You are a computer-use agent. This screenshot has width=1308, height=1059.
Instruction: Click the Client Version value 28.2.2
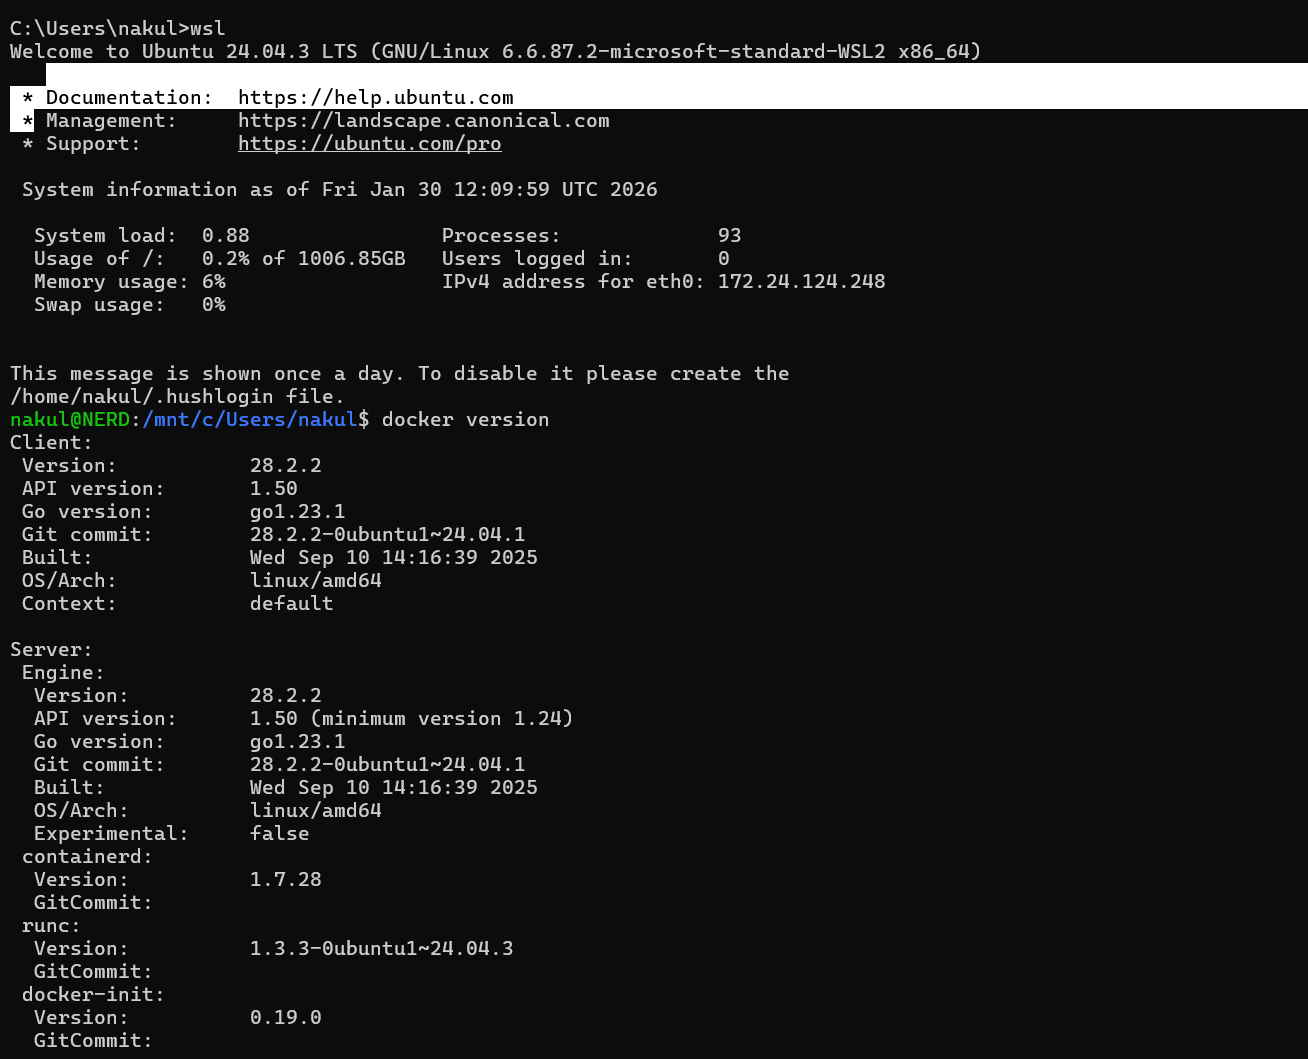tap(285, 465)
